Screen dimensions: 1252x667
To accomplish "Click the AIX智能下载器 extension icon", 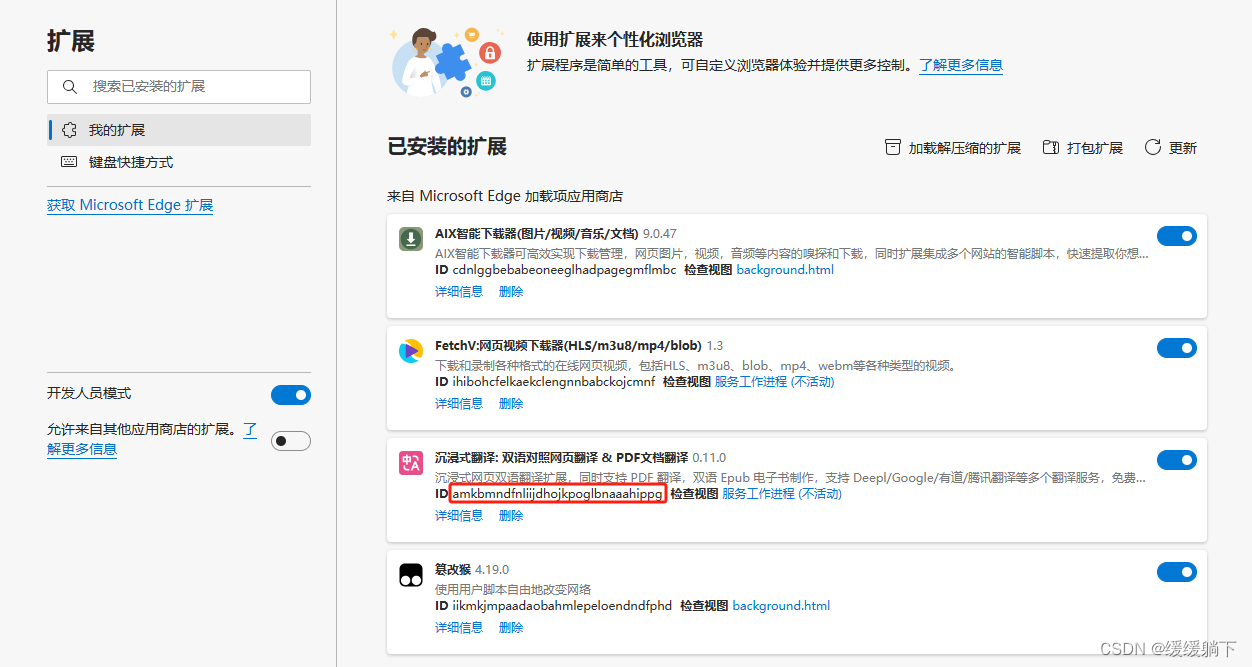I will coord(411,239).
